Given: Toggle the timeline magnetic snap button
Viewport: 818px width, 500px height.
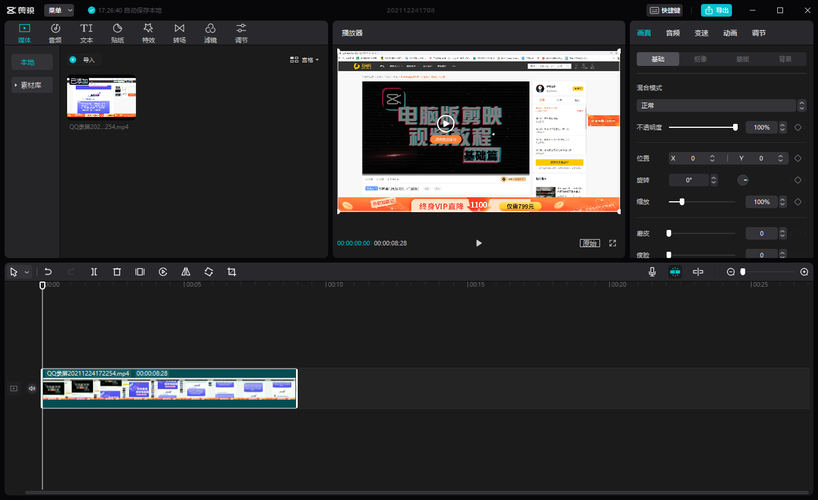Looking at the screenshot, I should (x=675, y=272).
